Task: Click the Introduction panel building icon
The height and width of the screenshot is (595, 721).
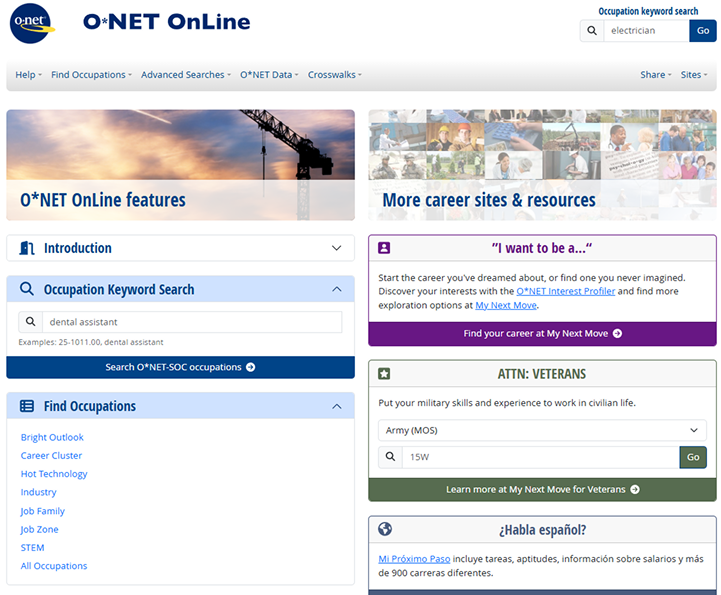Action: [x=27, y=248]
